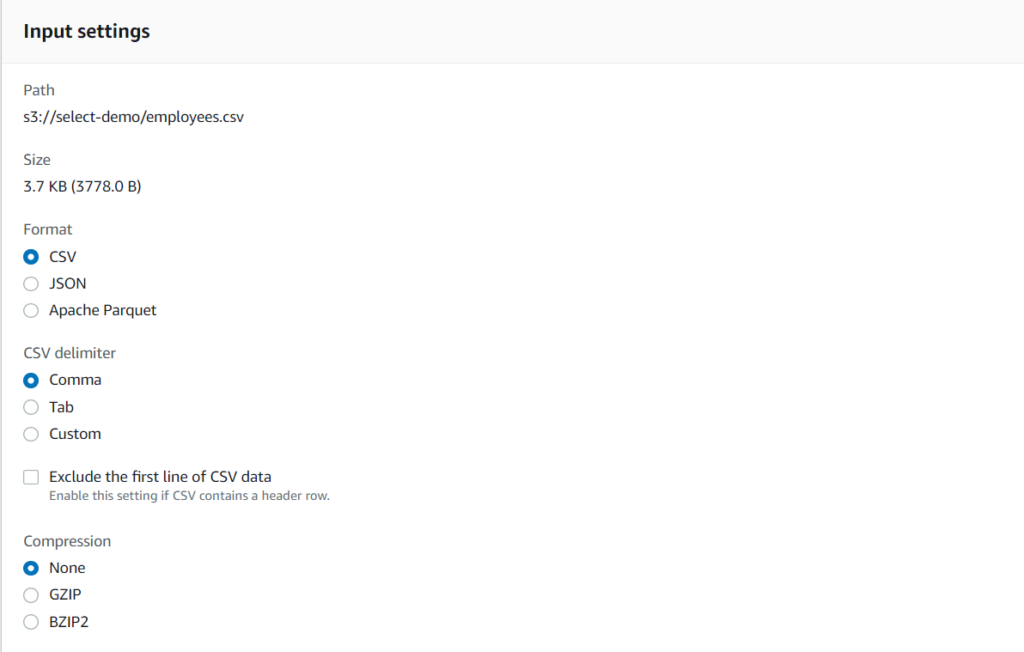
Task: Choose the Apache Parquet format option
Action: coord(31,311)
